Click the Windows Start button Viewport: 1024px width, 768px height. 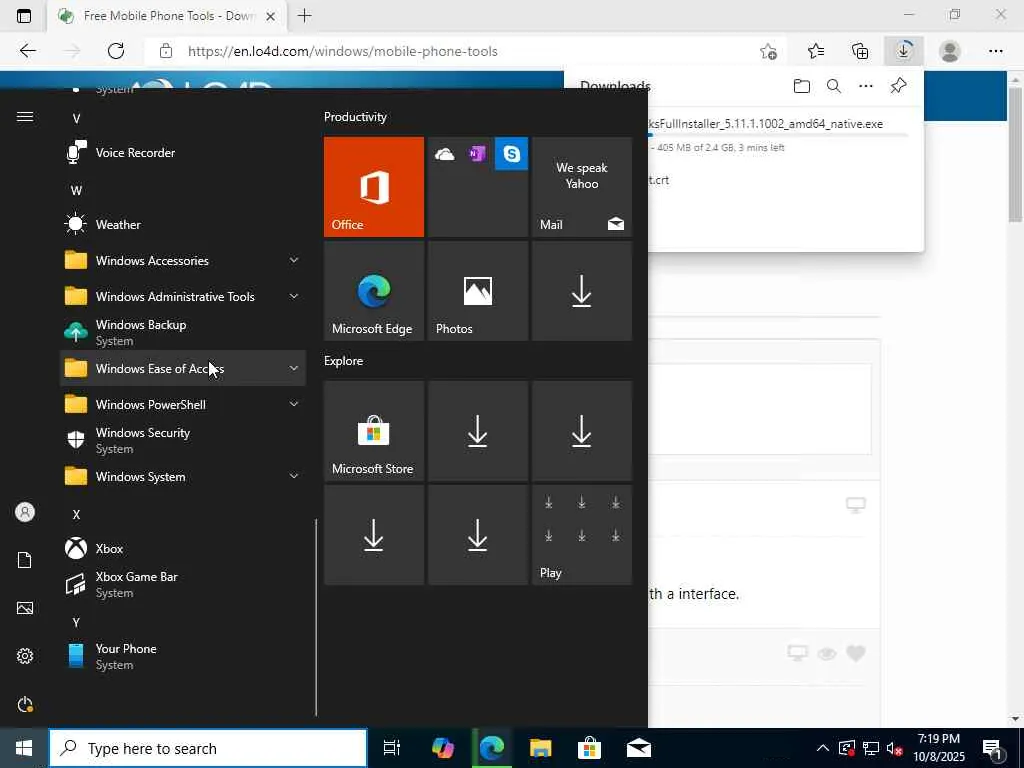(x=24, y=748)
